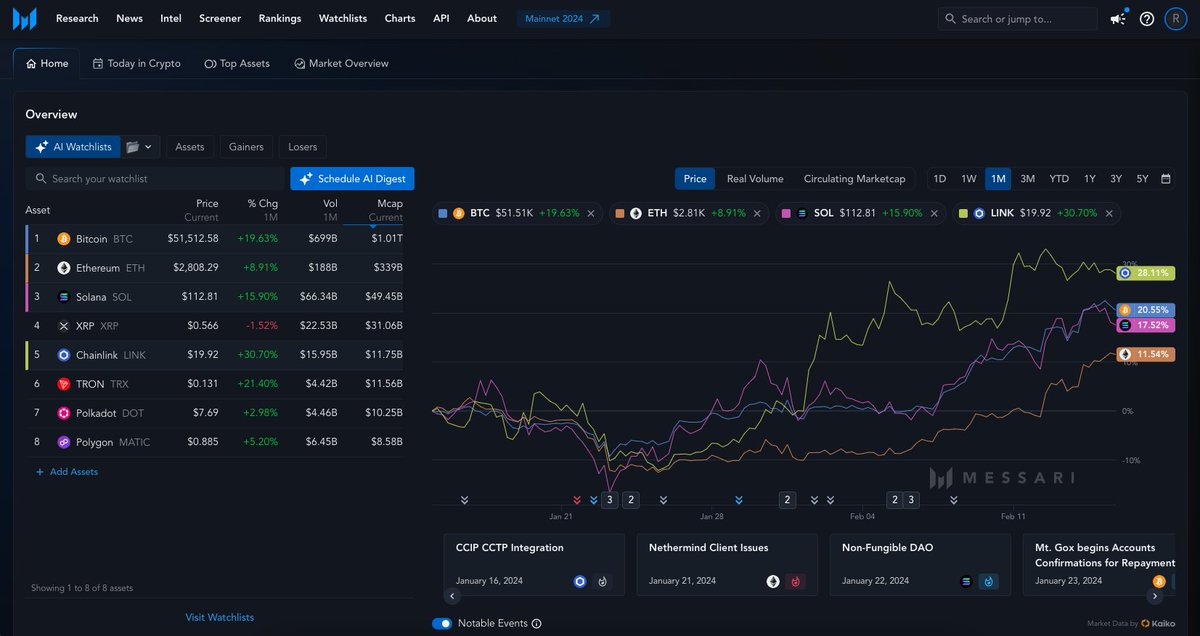Screen dimensions: 1200x636
Task: Click the Solana icon on Non-Fungible DAO card
Action: [966, 581]
